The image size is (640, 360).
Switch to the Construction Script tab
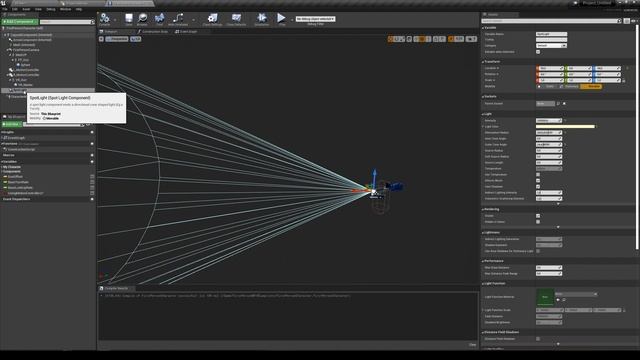click(x=153, y=31)
